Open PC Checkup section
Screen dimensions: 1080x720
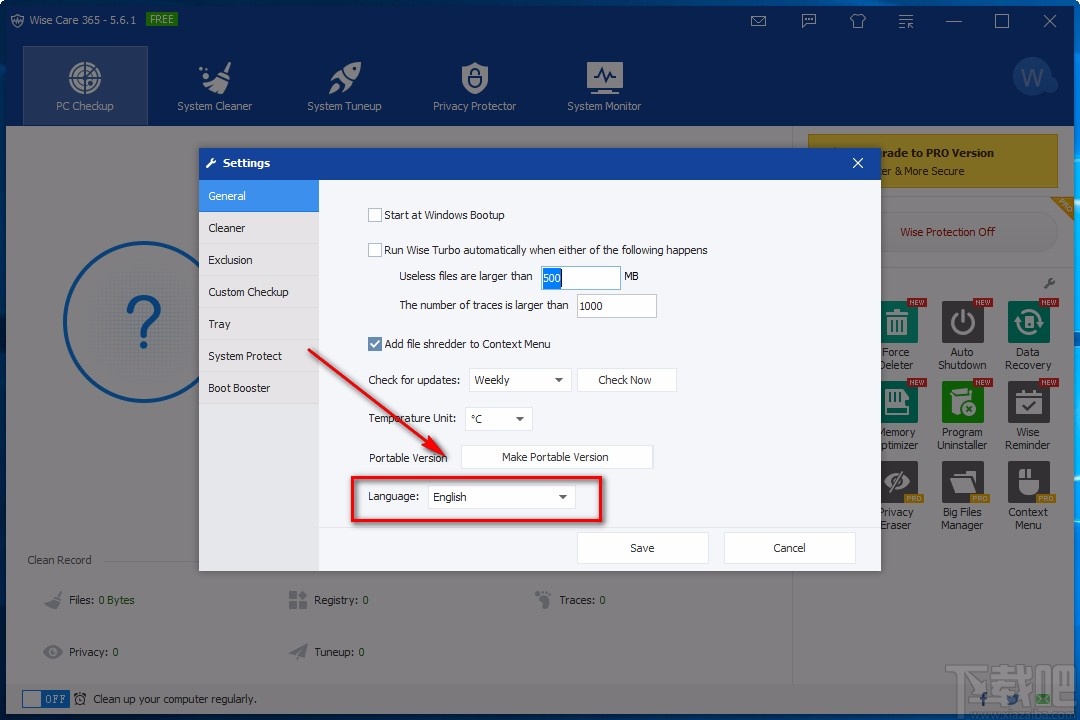pyautogui.click(x=85, y=85)
